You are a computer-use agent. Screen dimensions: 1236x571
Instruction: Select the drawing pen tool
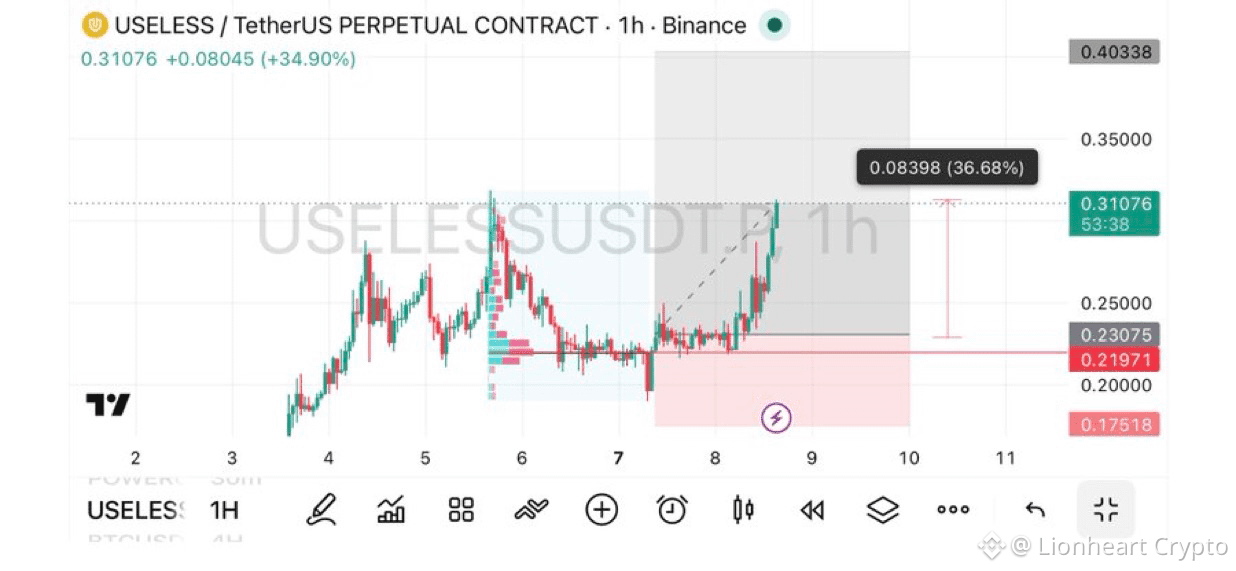(320, 510)
